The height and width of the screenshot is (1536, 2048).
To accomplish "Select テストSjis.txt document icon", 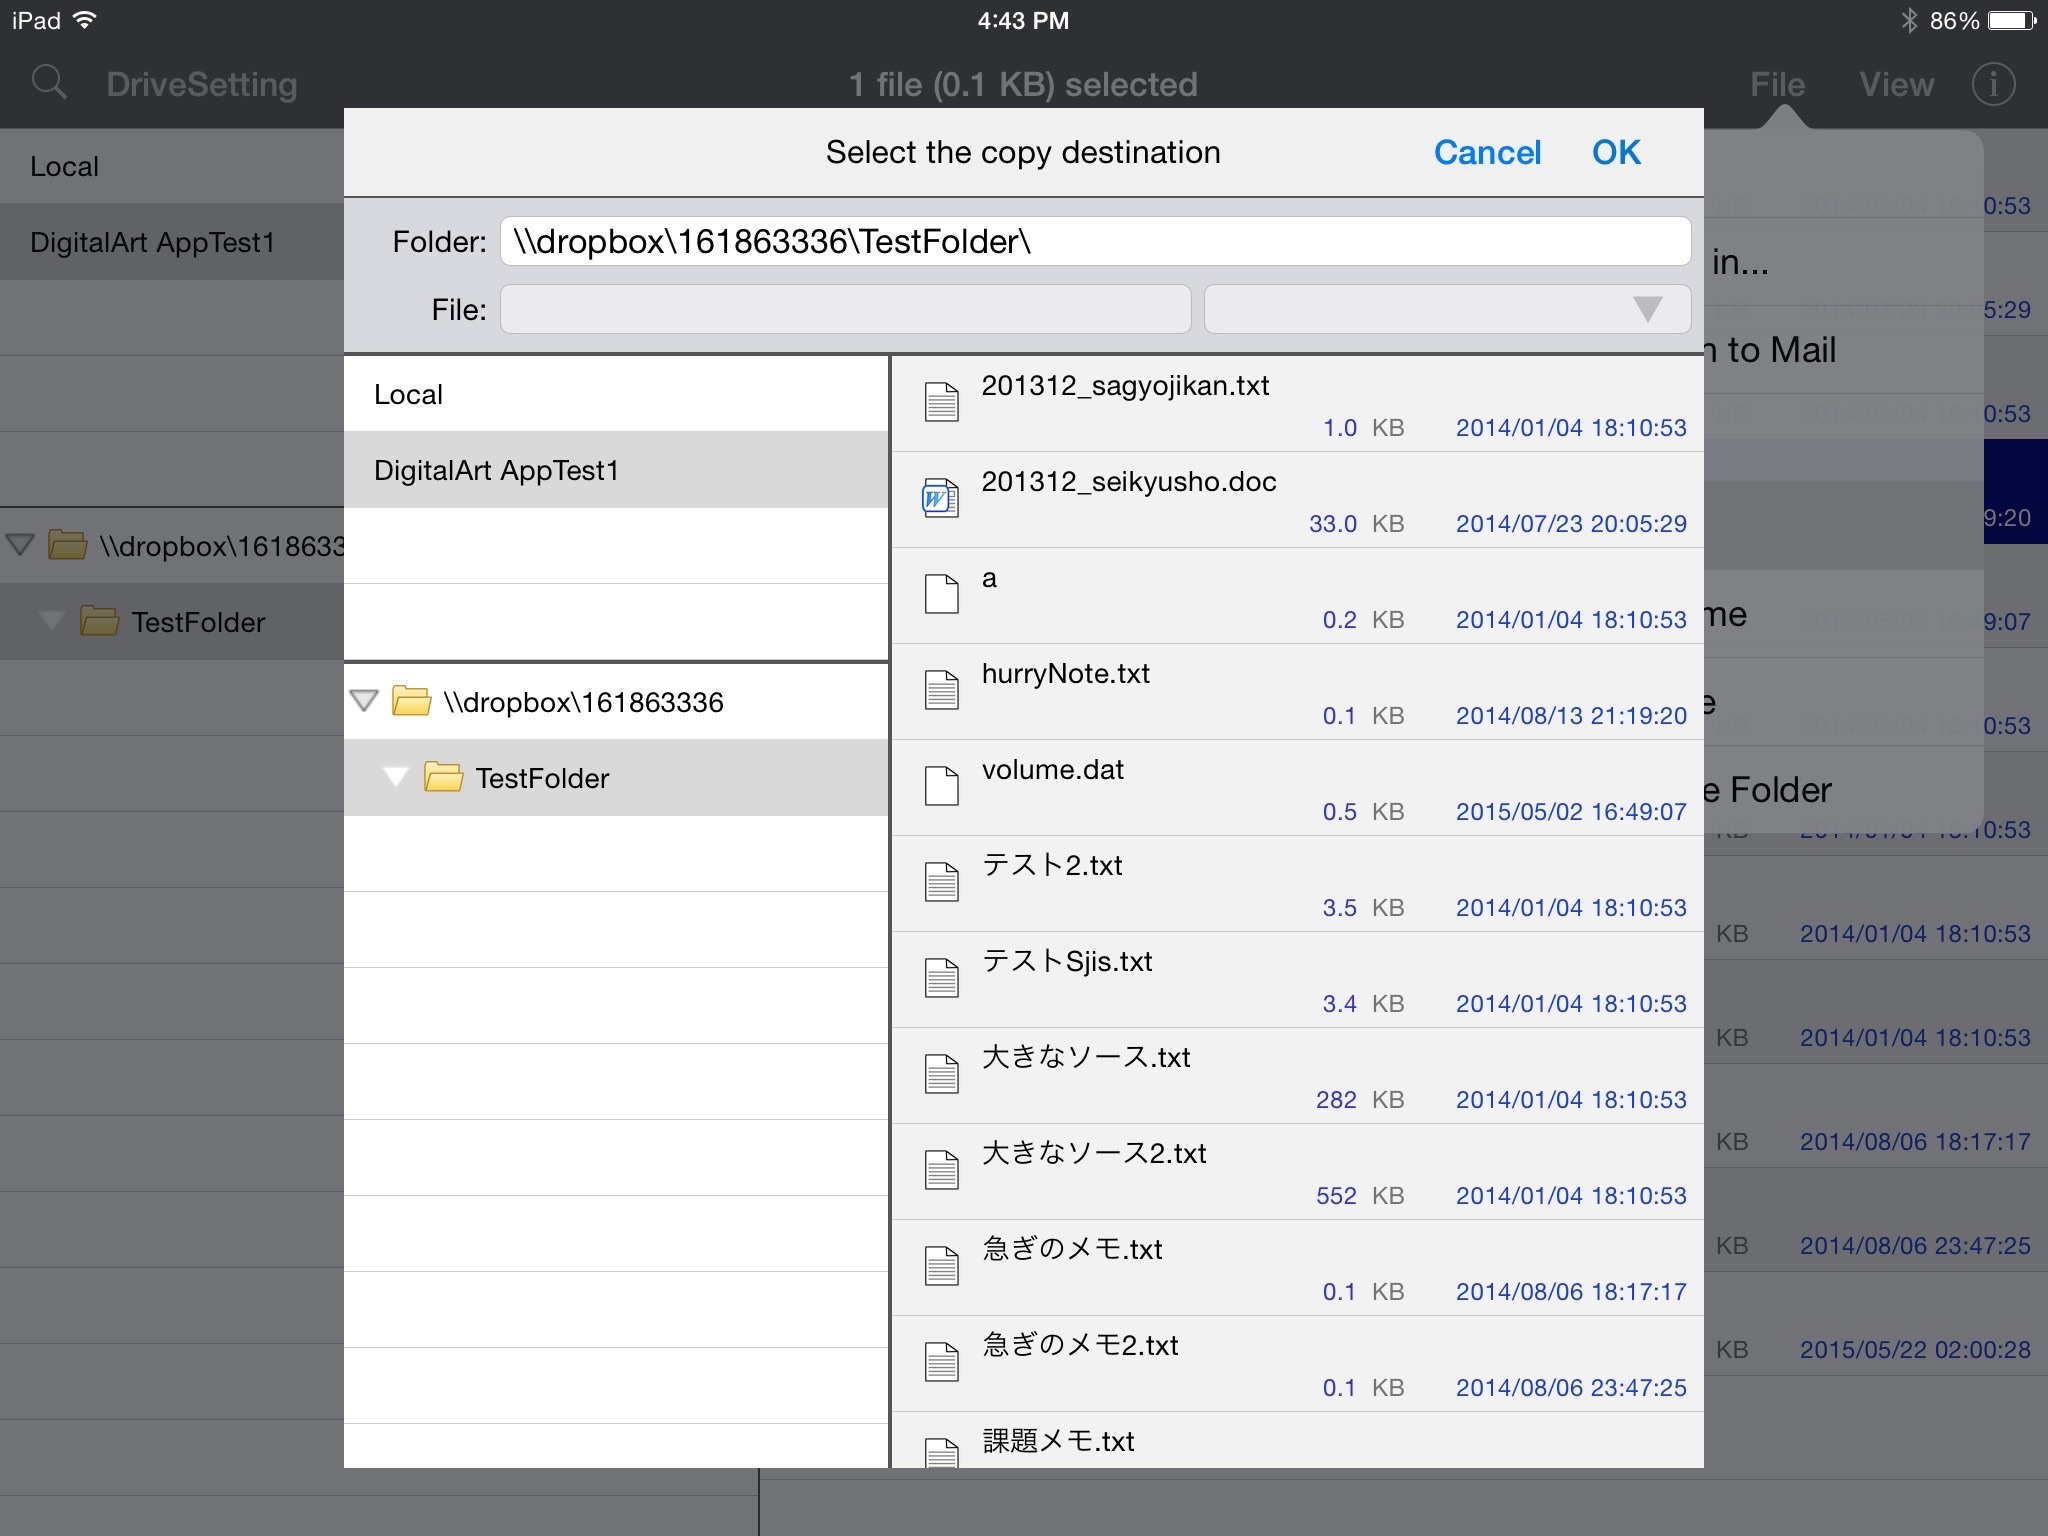I will tap(941, 978).
